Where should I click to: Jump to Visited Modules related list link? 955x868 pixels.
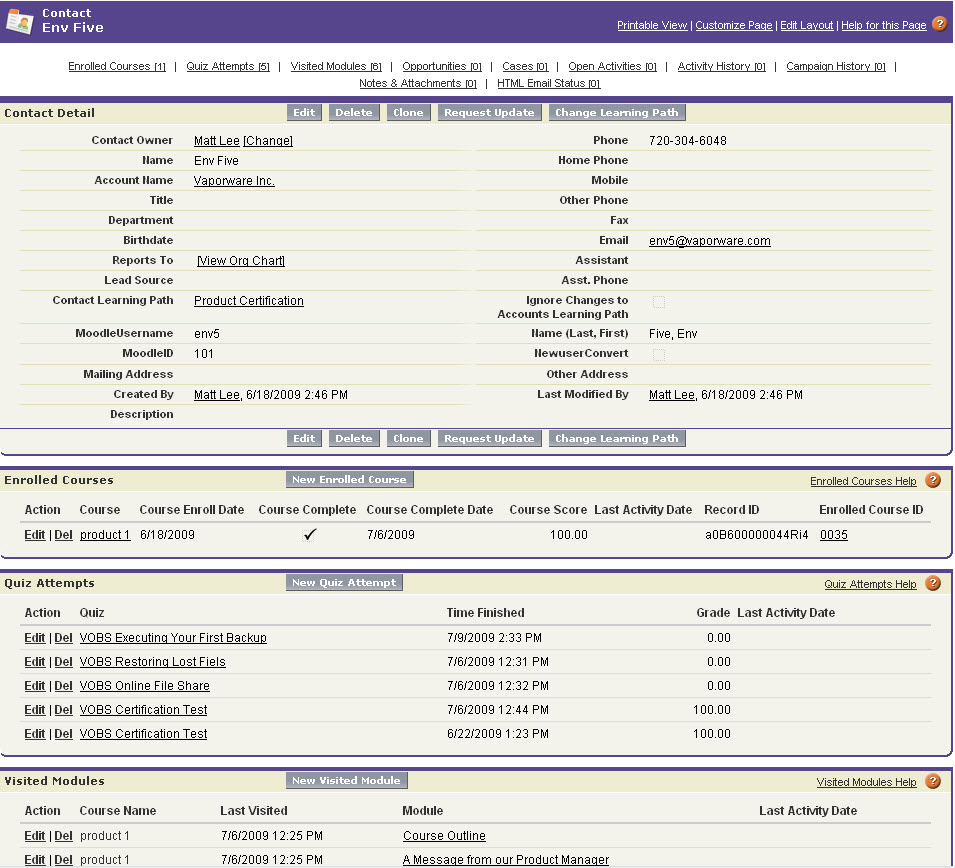coord(335,67)
